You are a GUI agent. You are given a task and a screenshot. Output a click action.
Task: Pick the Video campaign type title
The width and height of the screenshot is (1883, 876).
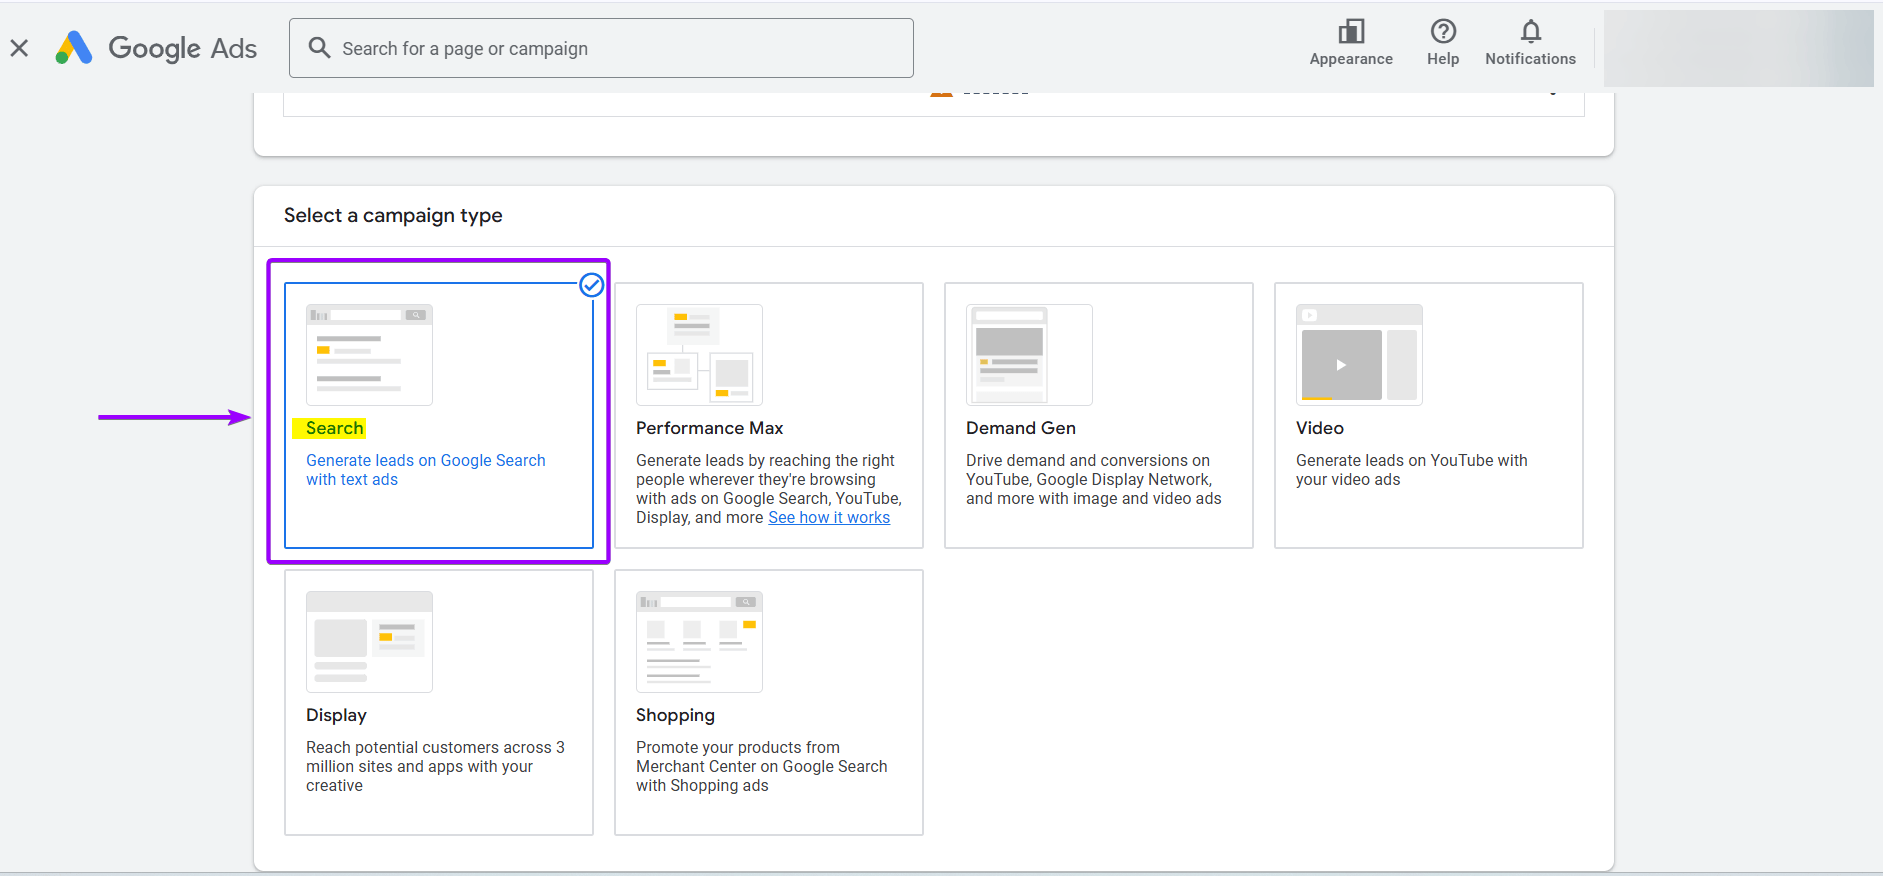click(x=1319, y=428)
